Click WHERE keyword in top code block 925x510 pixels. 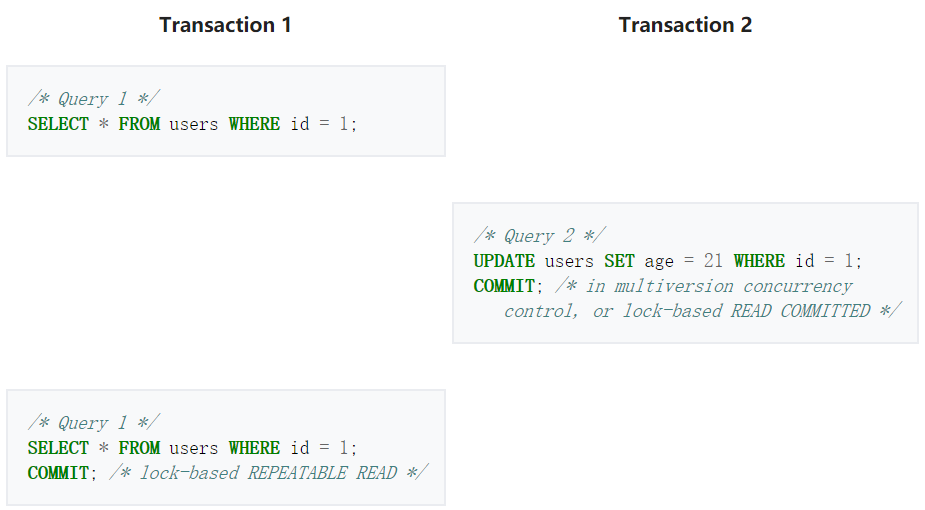pyautogui.click(x=254, y=124)
